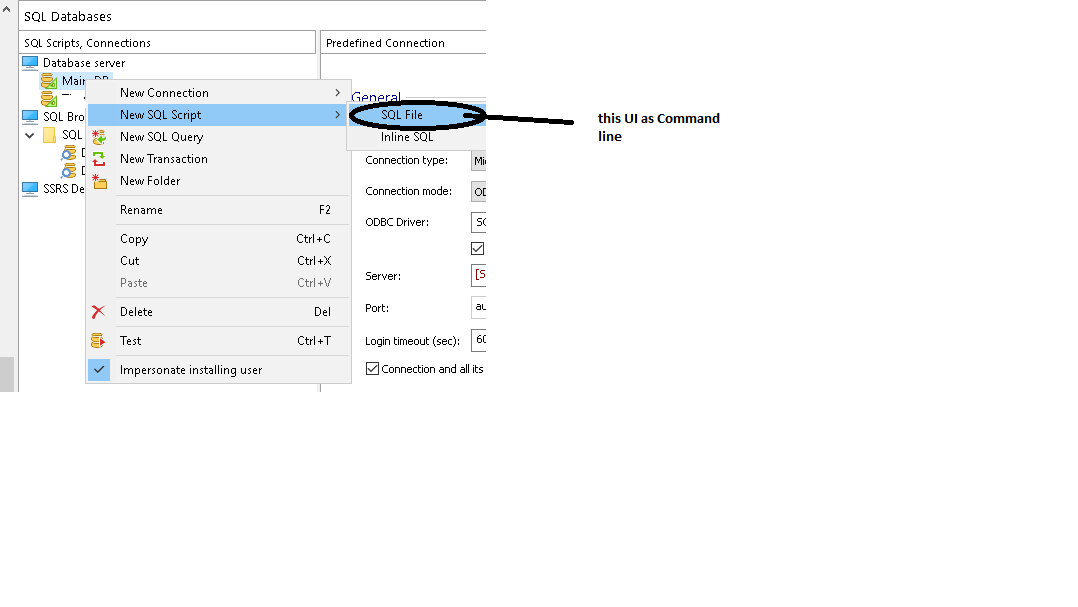
Task: Open the Connection type dropdown
Action: click(x=478, y=160)
